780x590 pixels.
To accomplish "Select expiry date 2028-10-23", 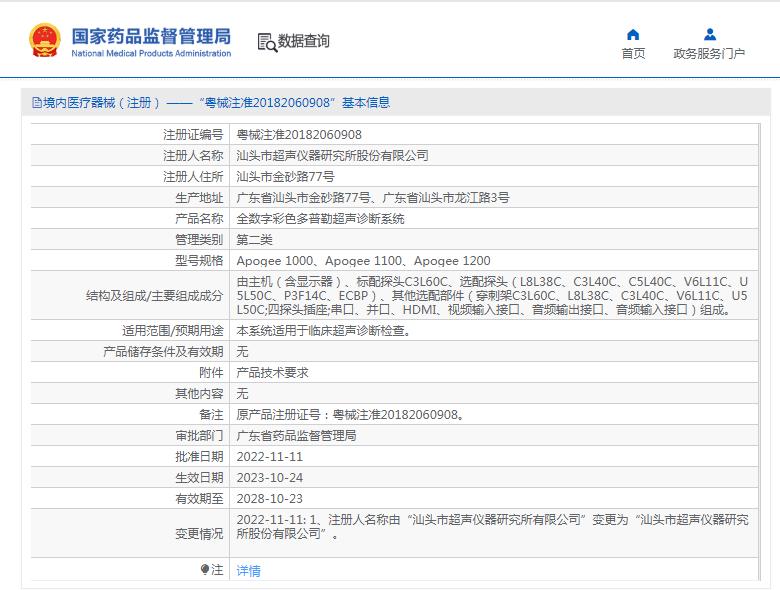I will coord(270,498).
